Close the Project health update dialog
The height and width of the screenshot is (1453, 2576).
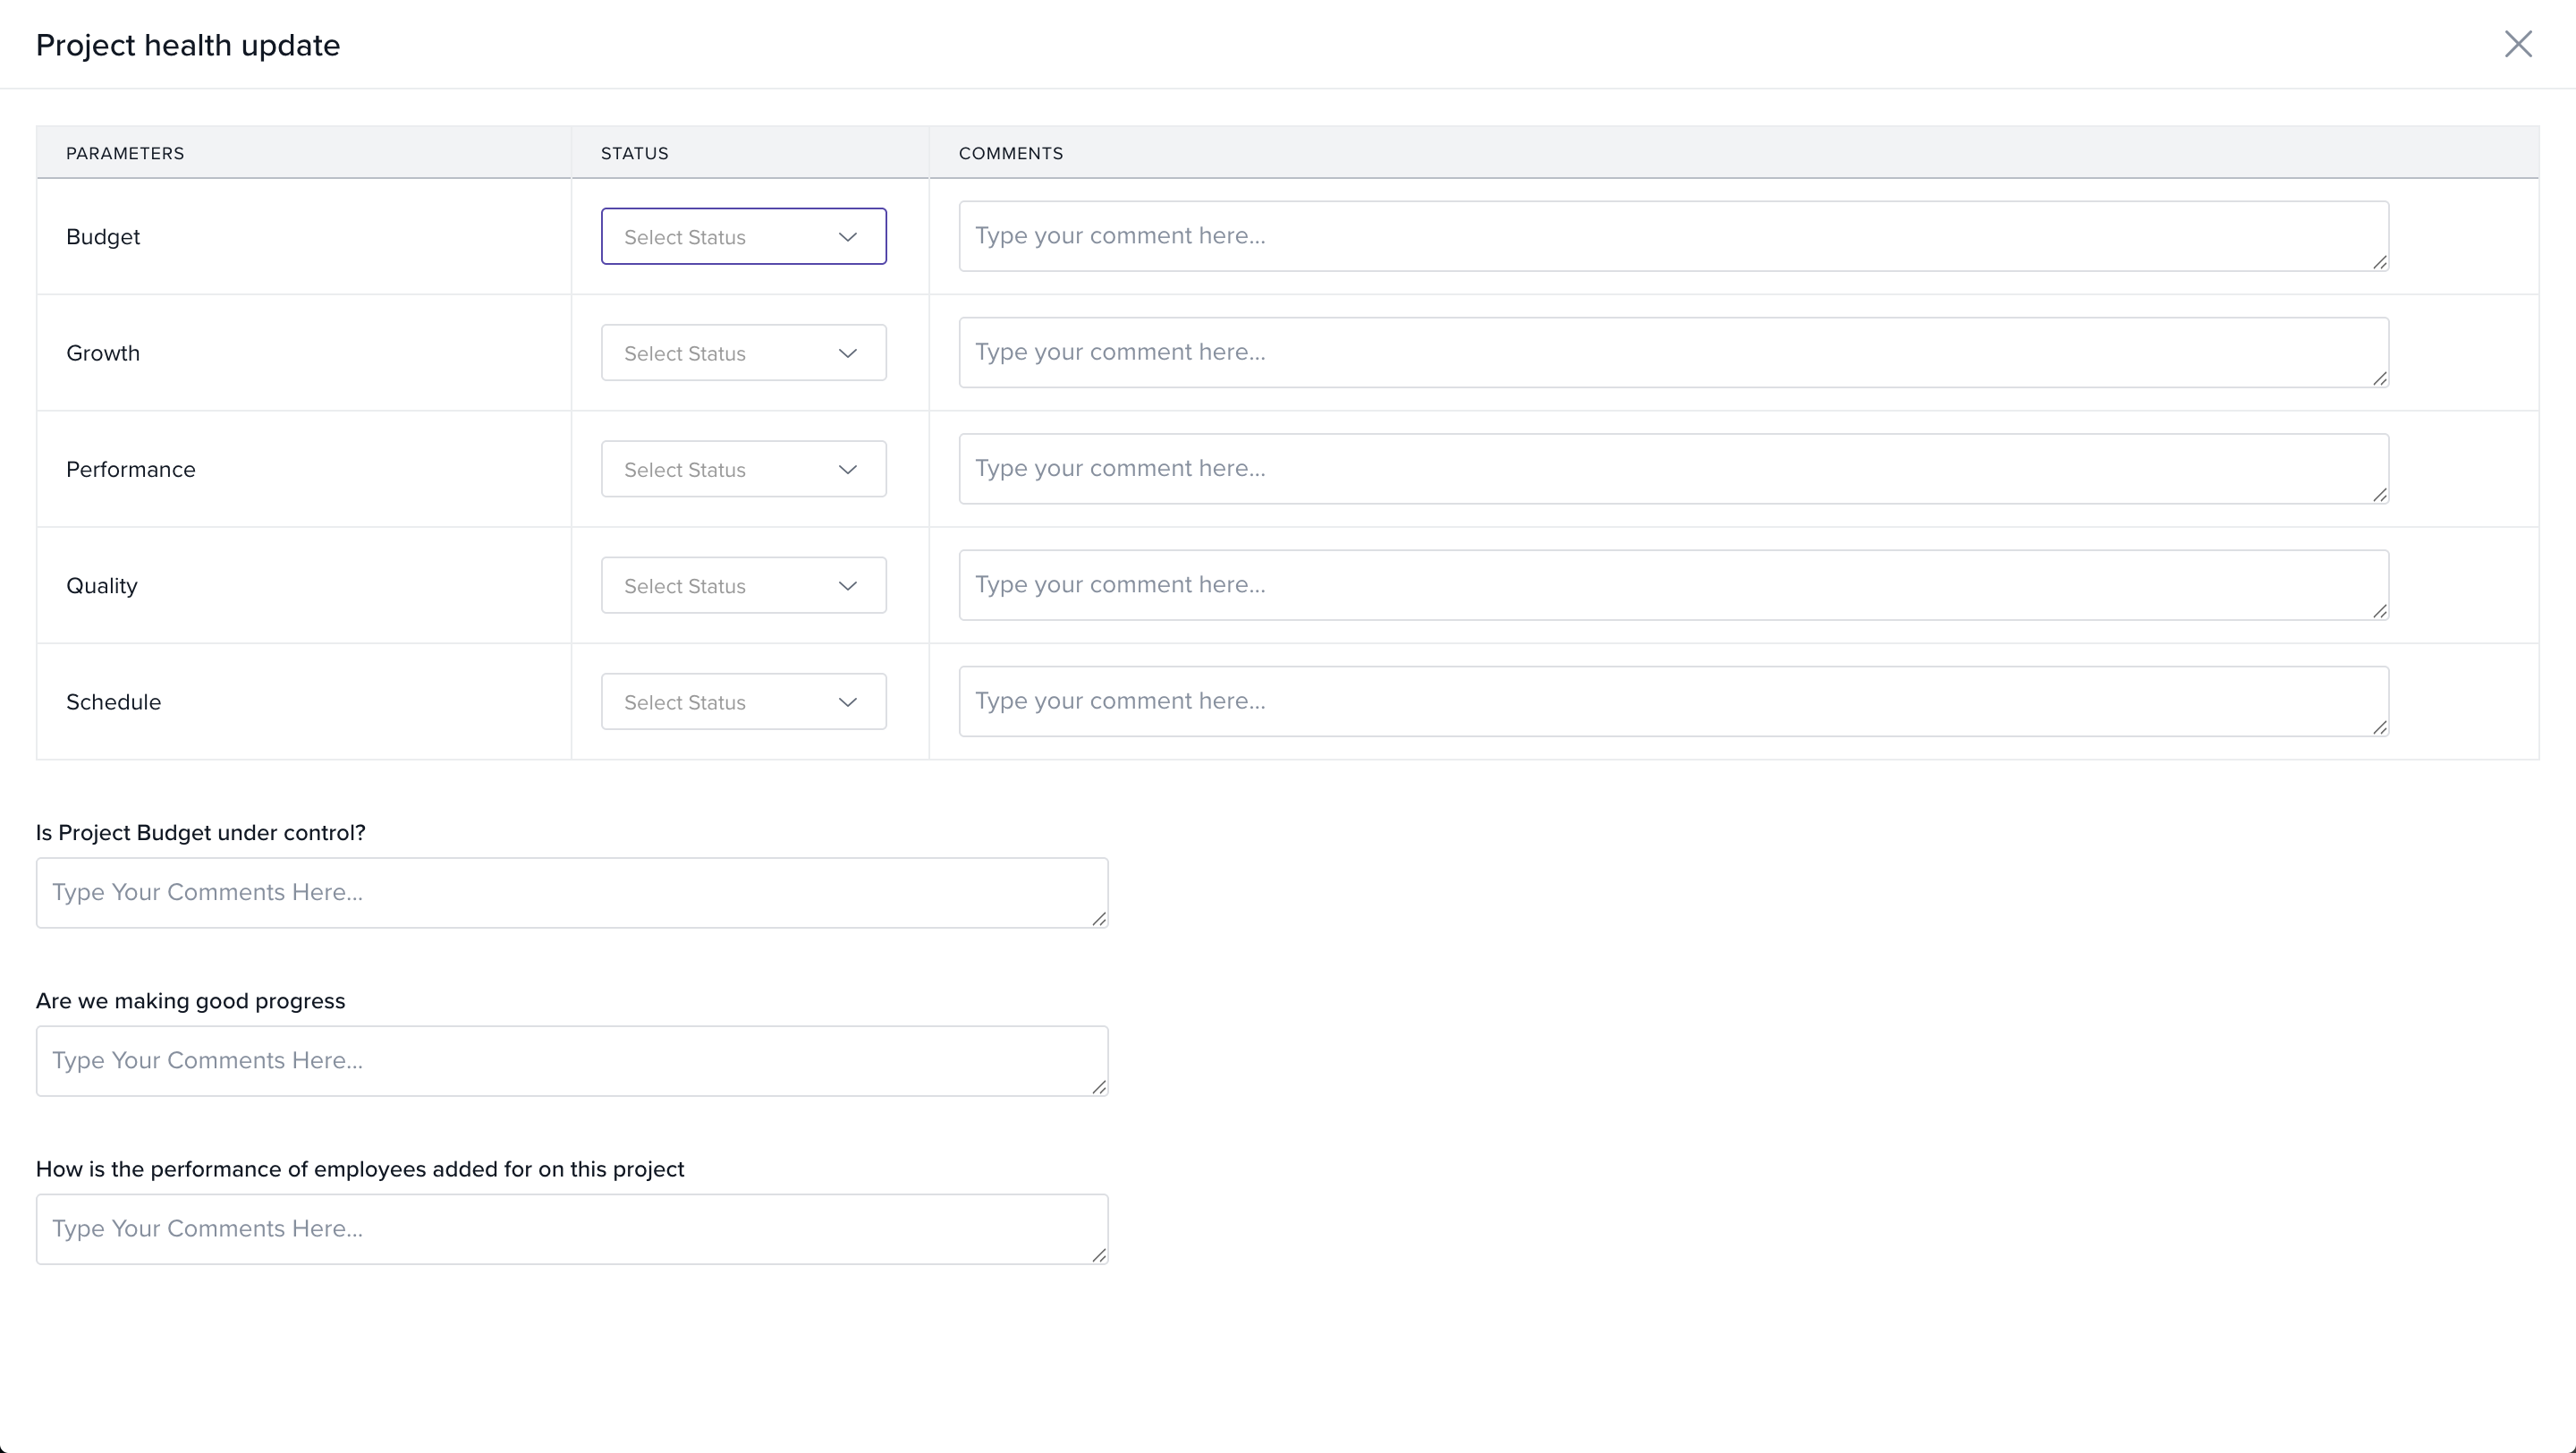[2517, 44]
